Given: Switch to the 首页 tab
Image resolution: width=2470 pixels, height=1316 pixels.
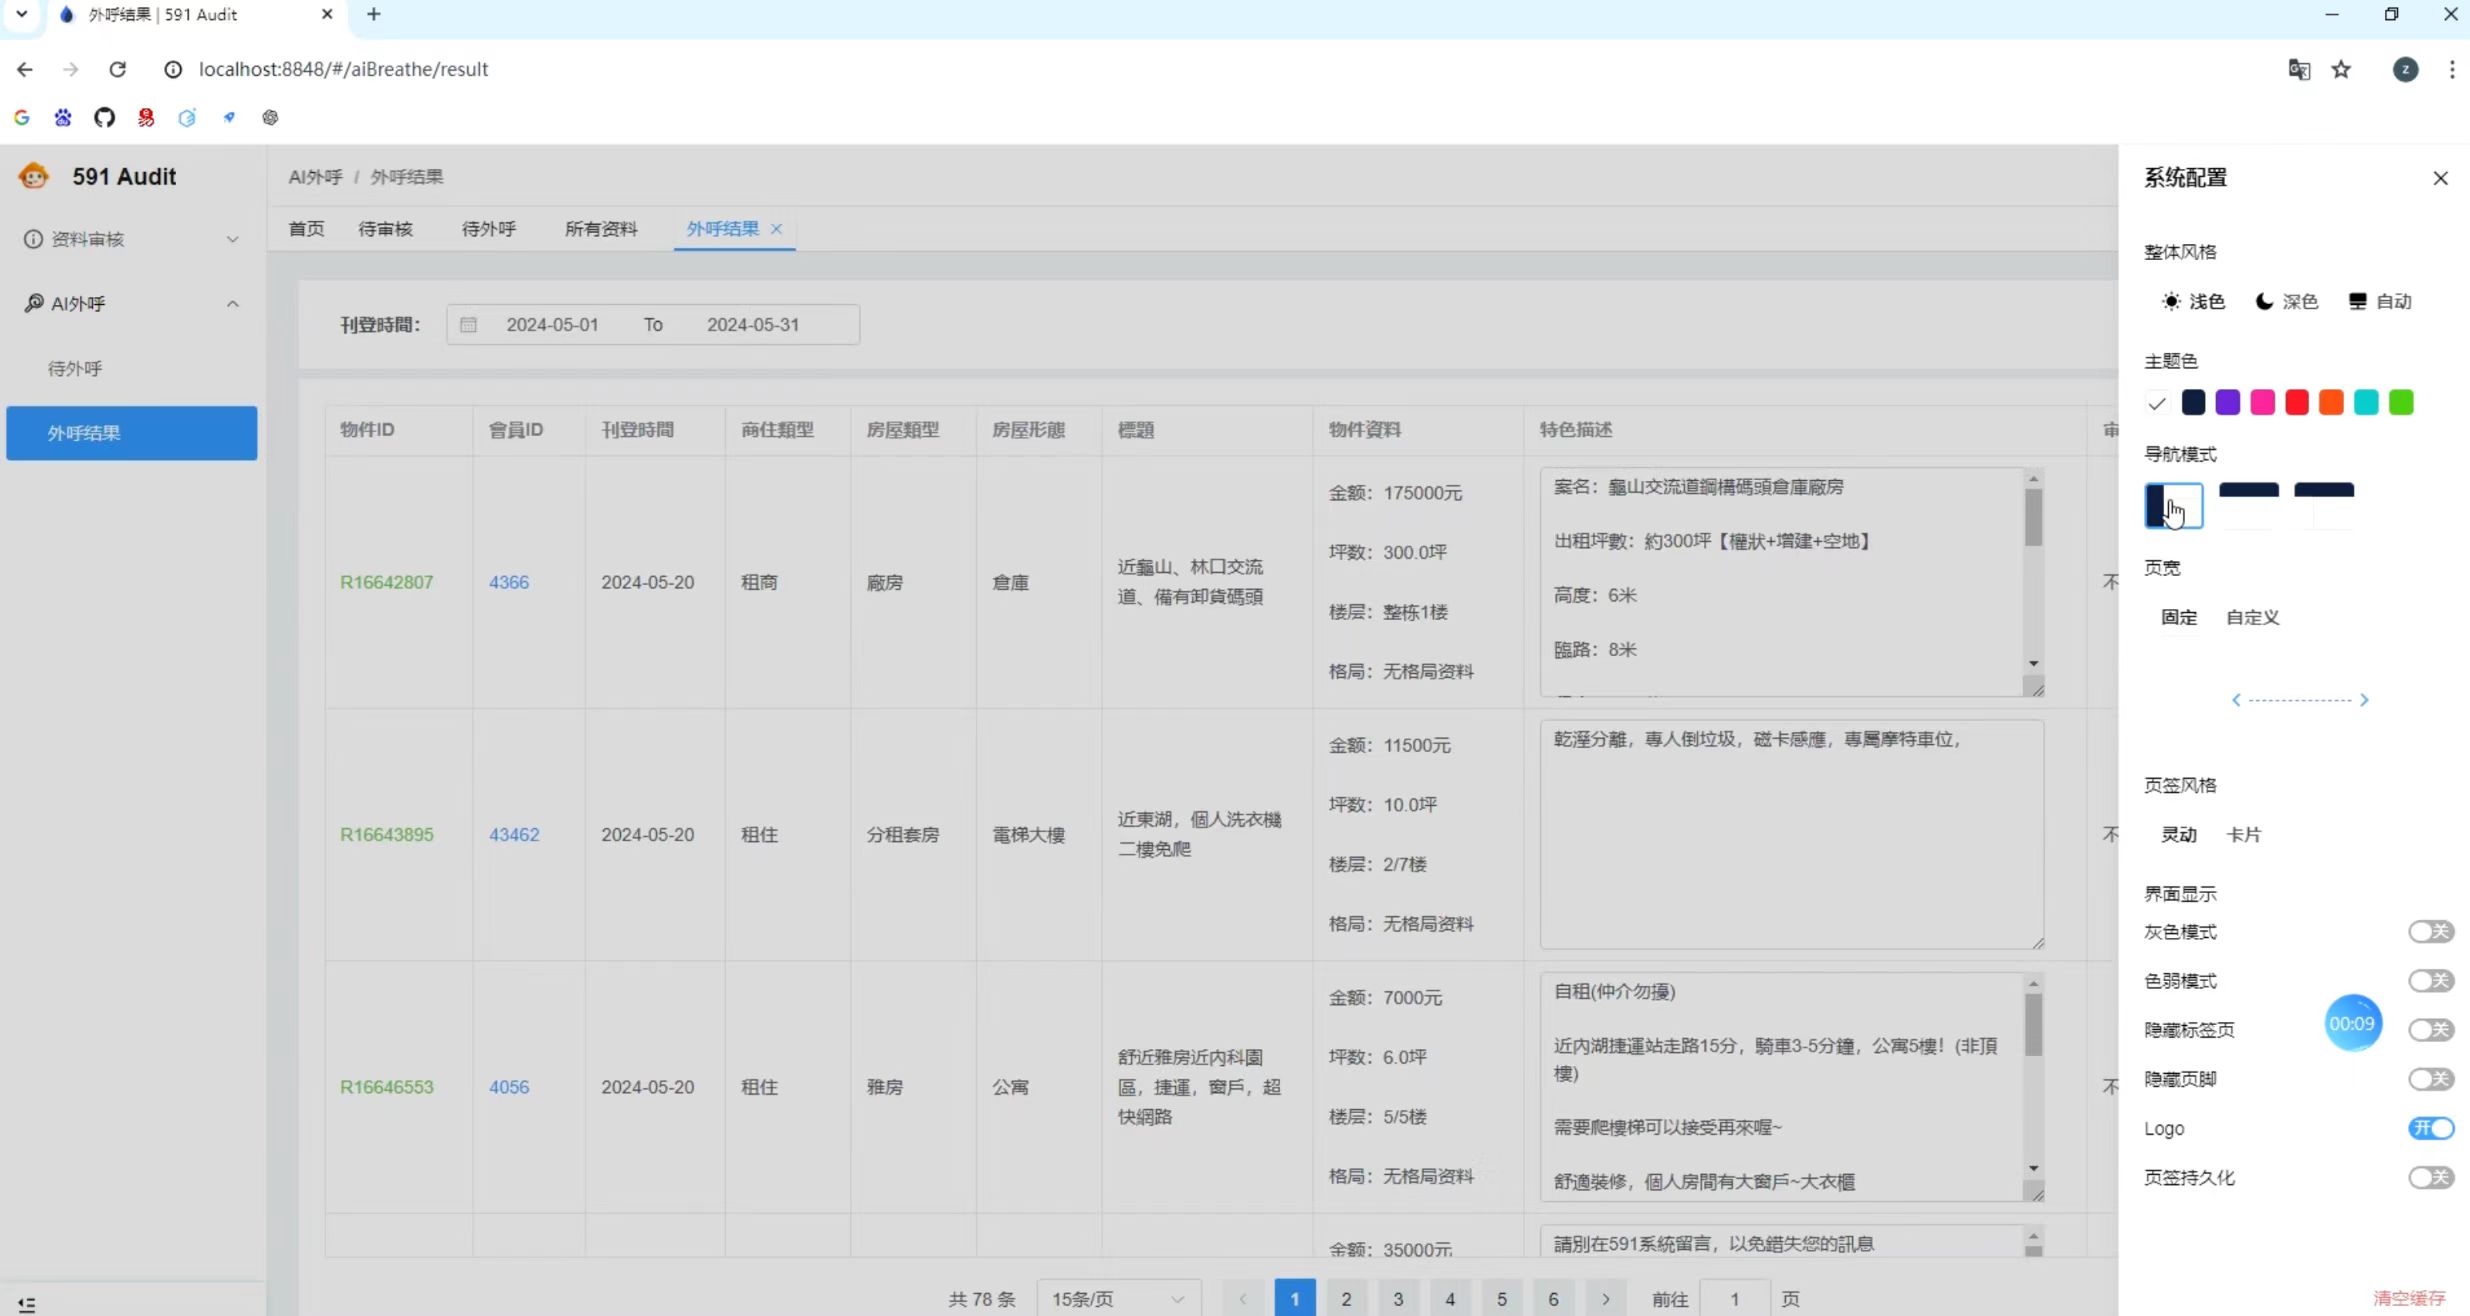Looking at the screenshot, I should pos(306,229).
